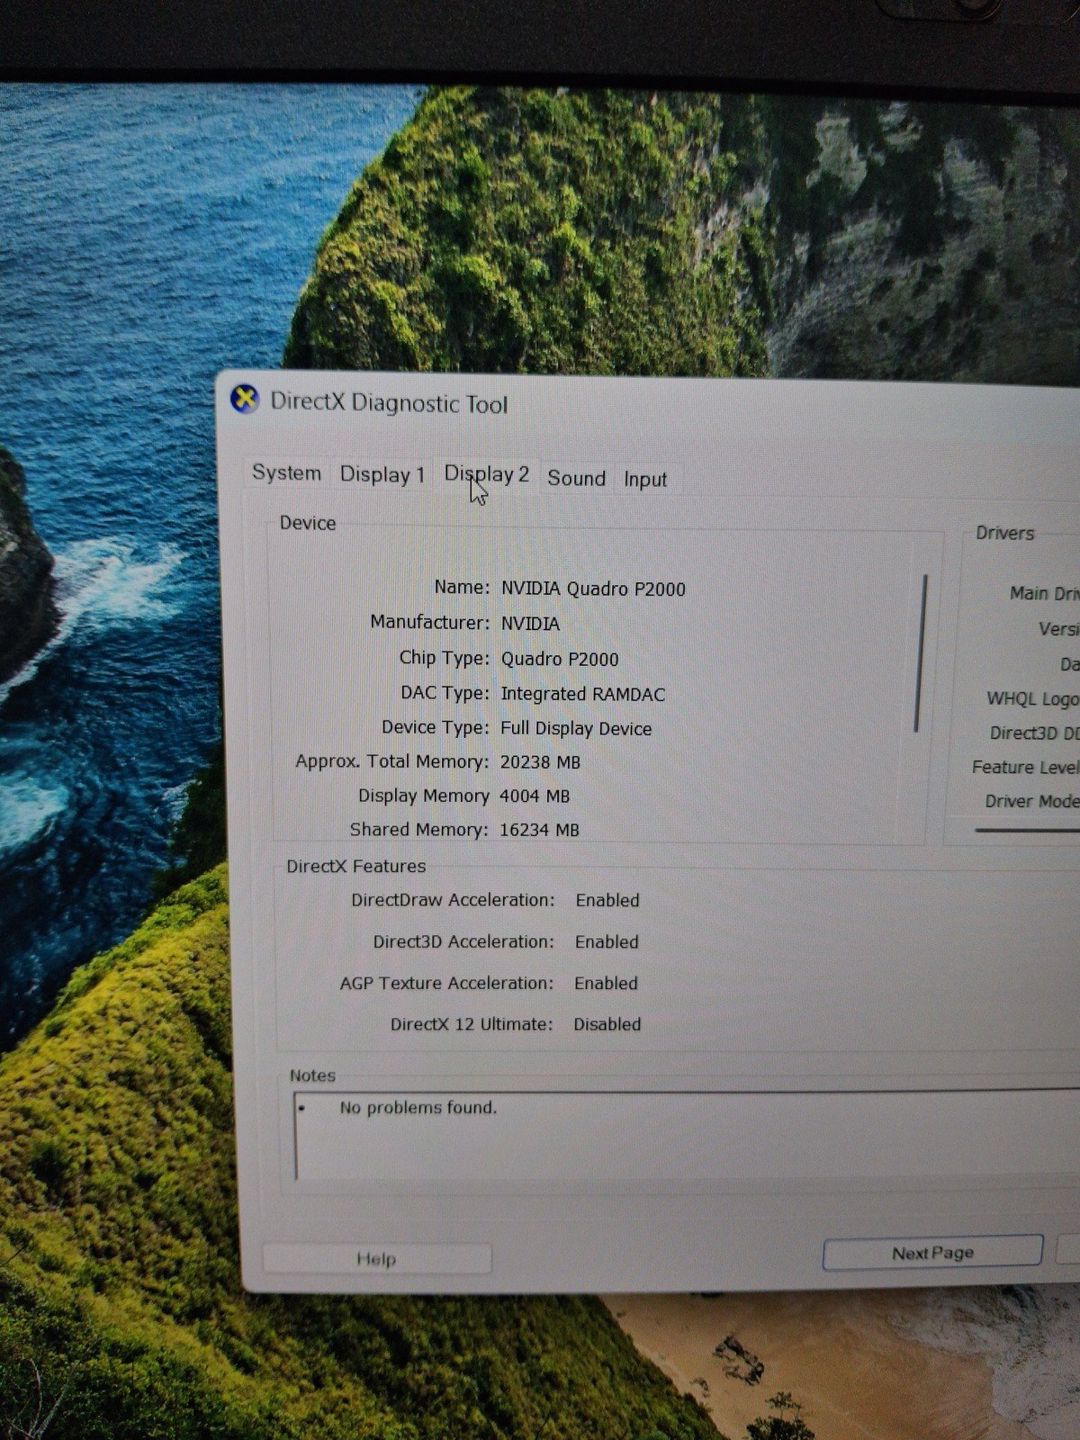Switch to the Sound tab
1080x1440 pixels.
point(576,478)
